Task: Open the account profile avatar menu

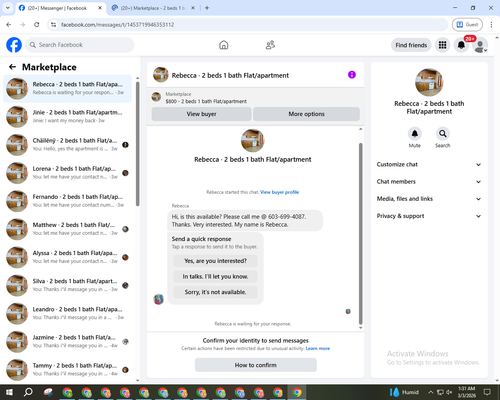Action: click(480, 45)
